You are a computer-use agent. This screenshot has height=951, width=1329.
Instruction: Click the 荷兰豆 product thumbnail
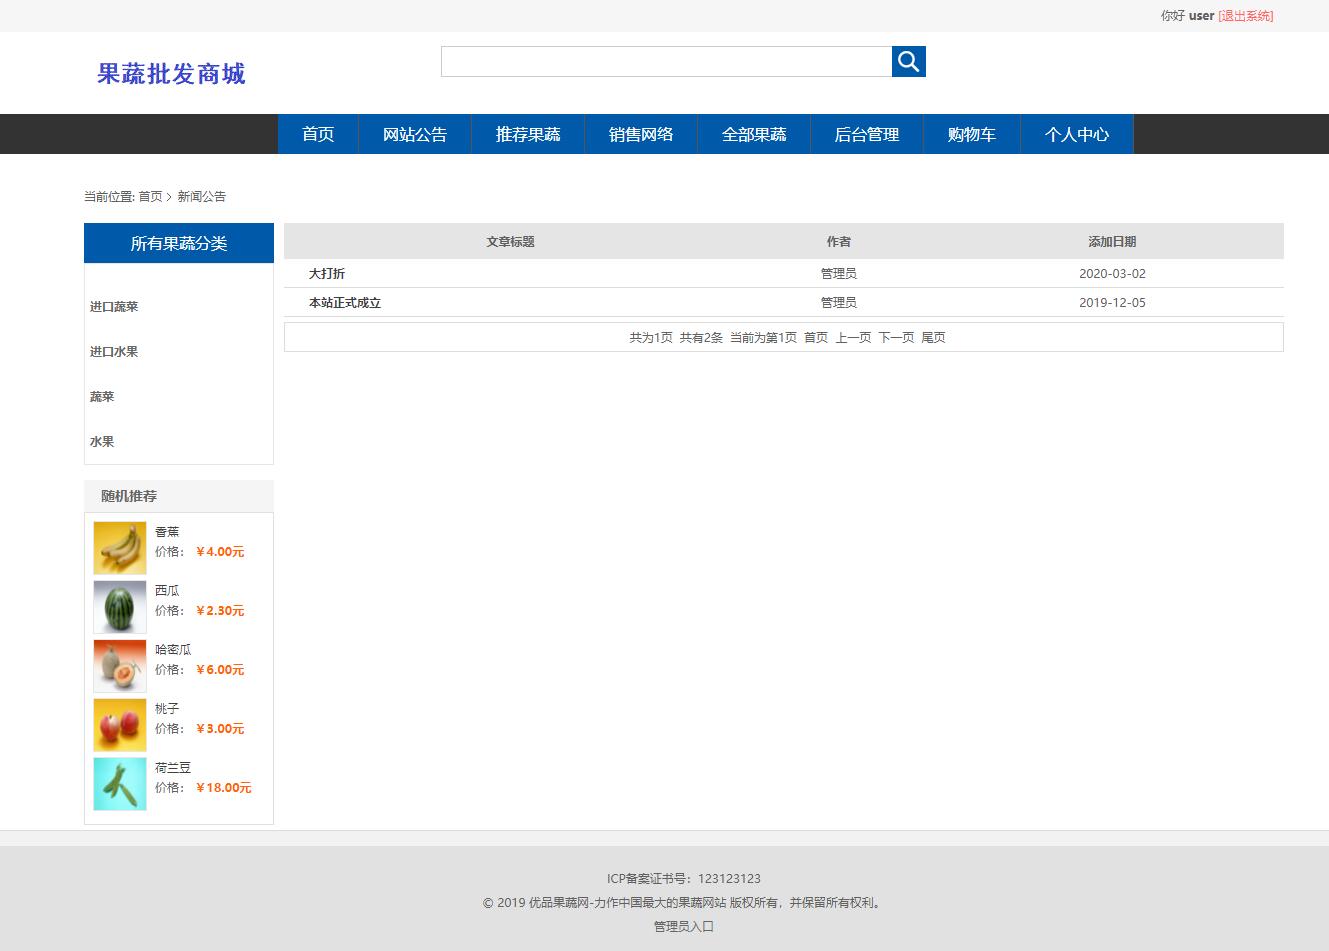pos(119,783)
